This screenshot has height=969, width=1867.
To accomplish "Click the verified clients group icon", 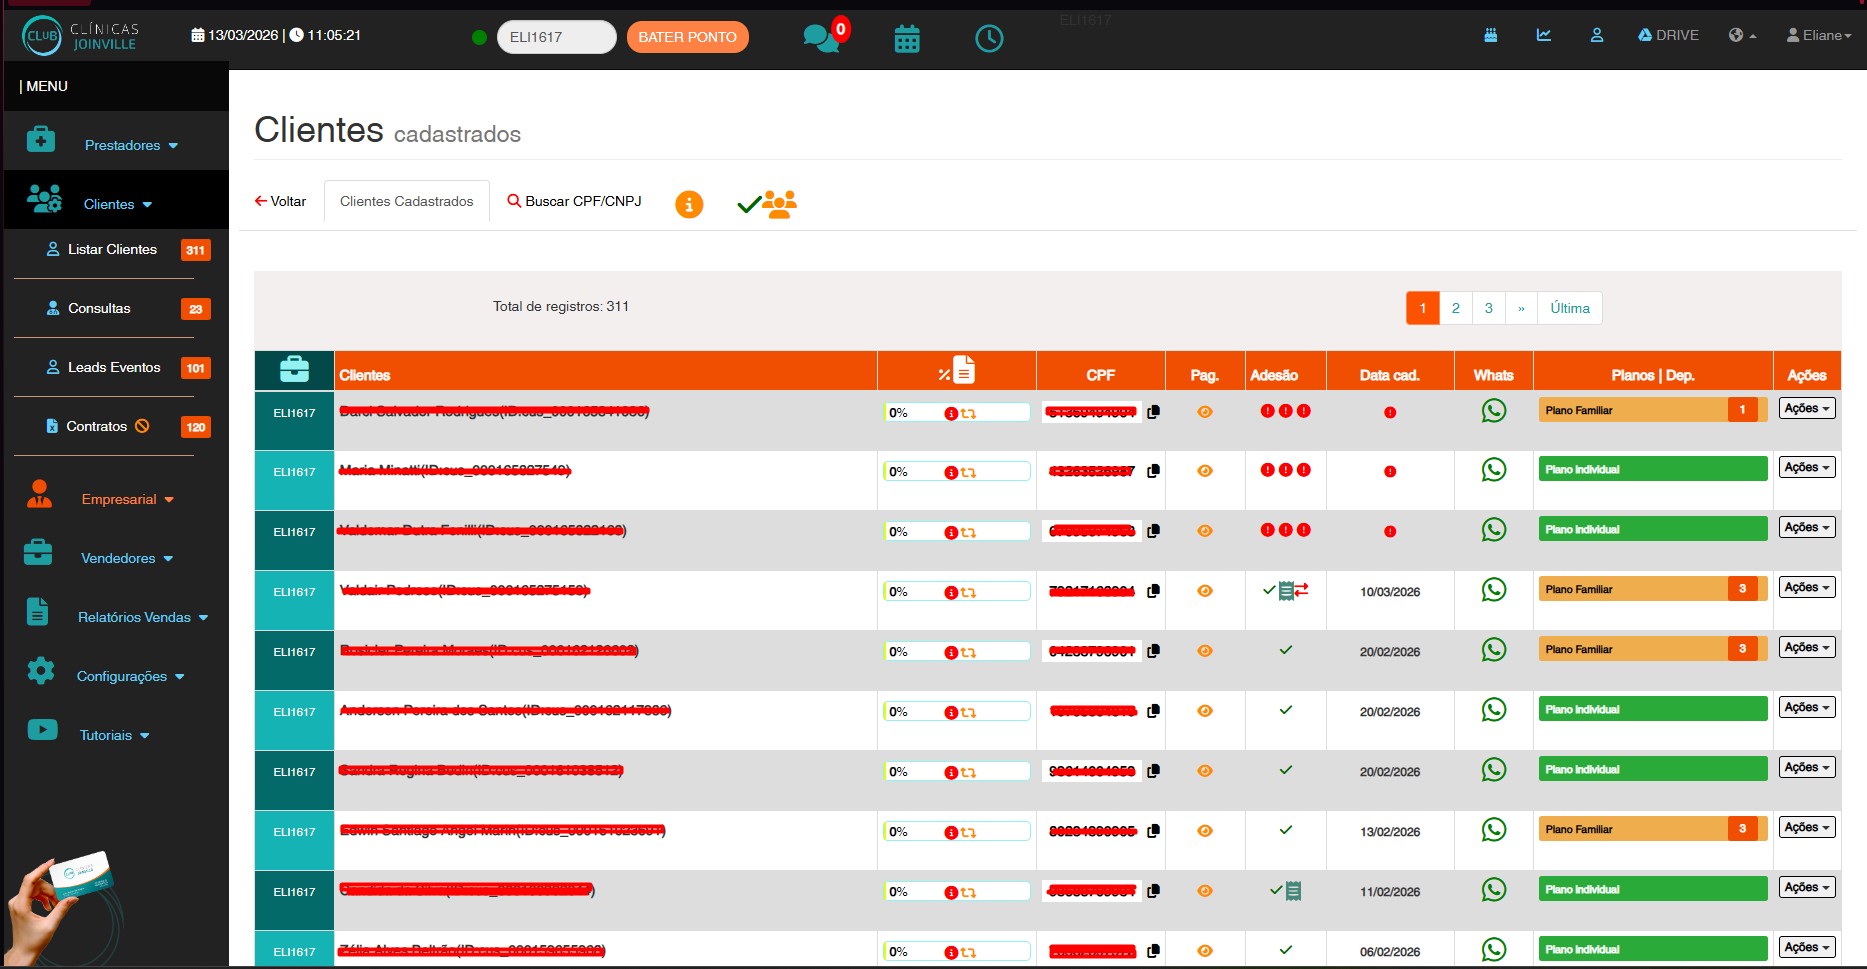I will 767,204.
